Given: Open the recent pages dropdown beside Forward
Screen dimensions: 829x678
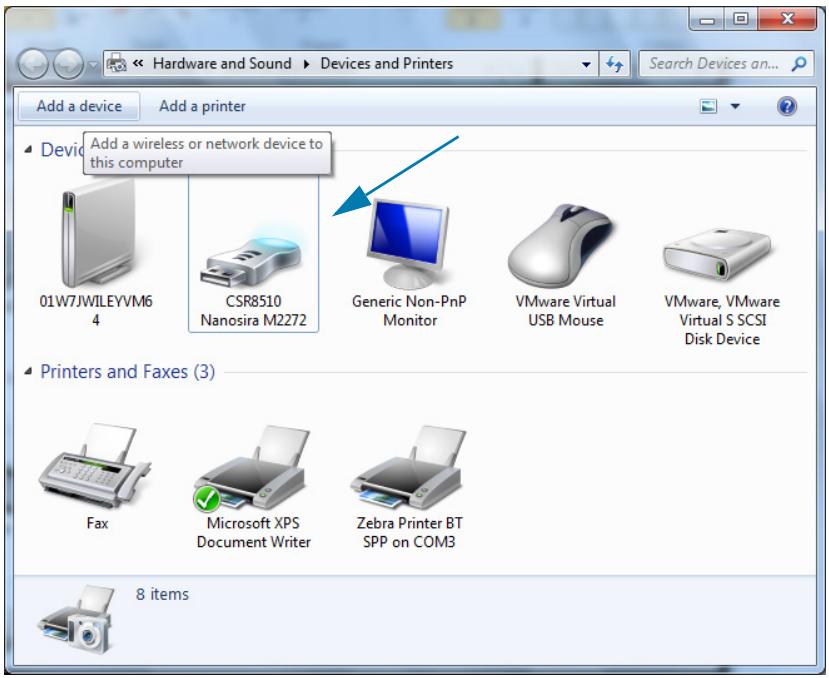Looking at the screenshot, I should (x=93, y=66).
